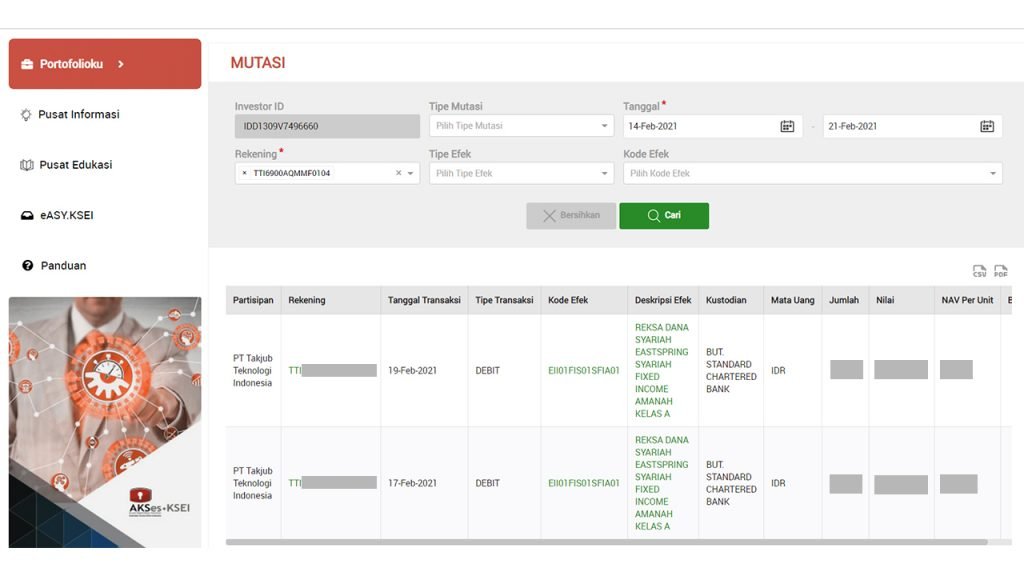This screenshot has width=1024, height=576.
Task: Open the Kode Efek dropdown
Action: coord(992,174)
